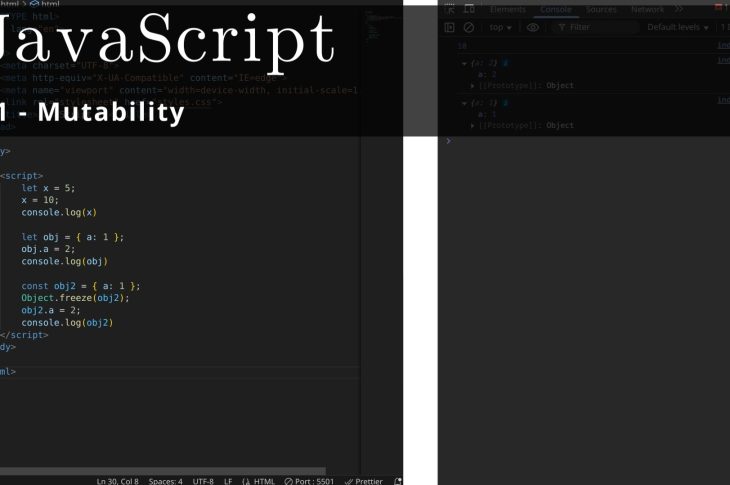Open the Default levels dropdown

[x=678, y=27]
